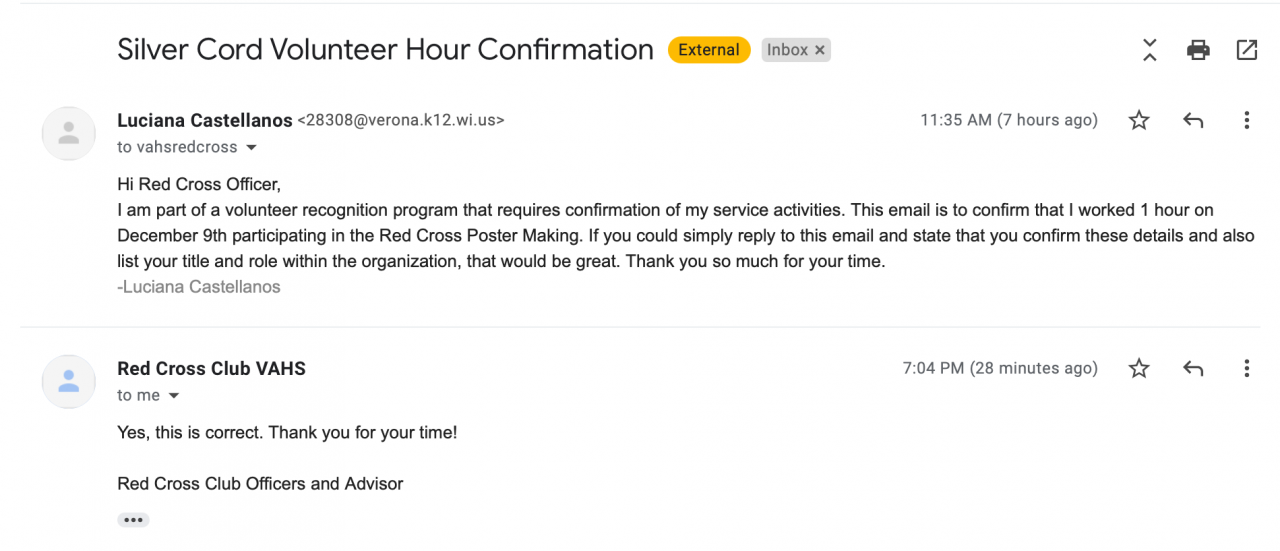Collapse all messages with the arrows icon
This screenshot has width=1280, height=551.
[1150, 50]
